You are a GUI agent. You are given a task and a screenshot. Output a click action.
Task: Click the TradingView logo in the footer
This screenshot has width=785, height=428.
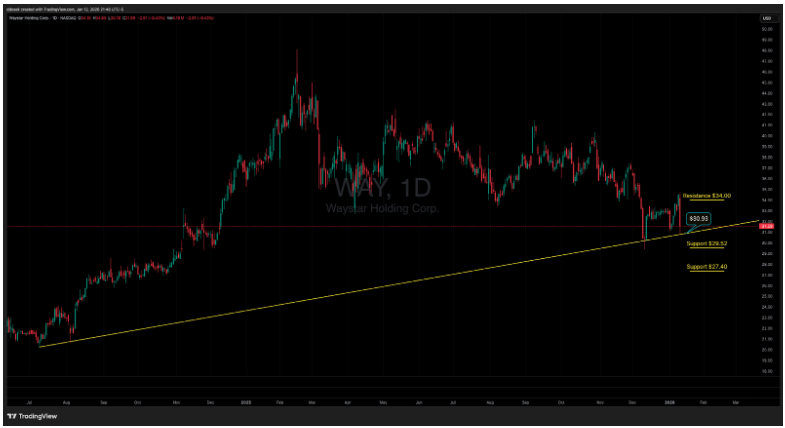point(32,416)
